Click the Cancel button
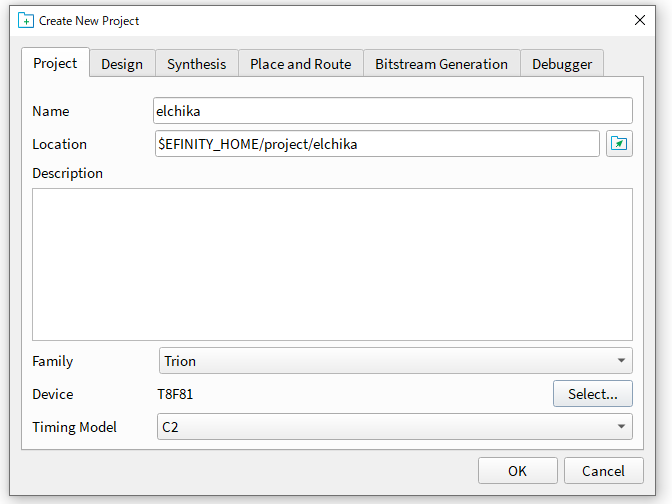Screen dimensions: 672x504 click(603, 471)
